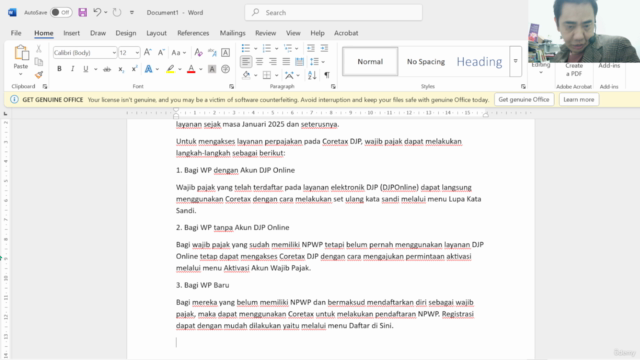
Task: Decrease paragraph indent
Action: 311,49
